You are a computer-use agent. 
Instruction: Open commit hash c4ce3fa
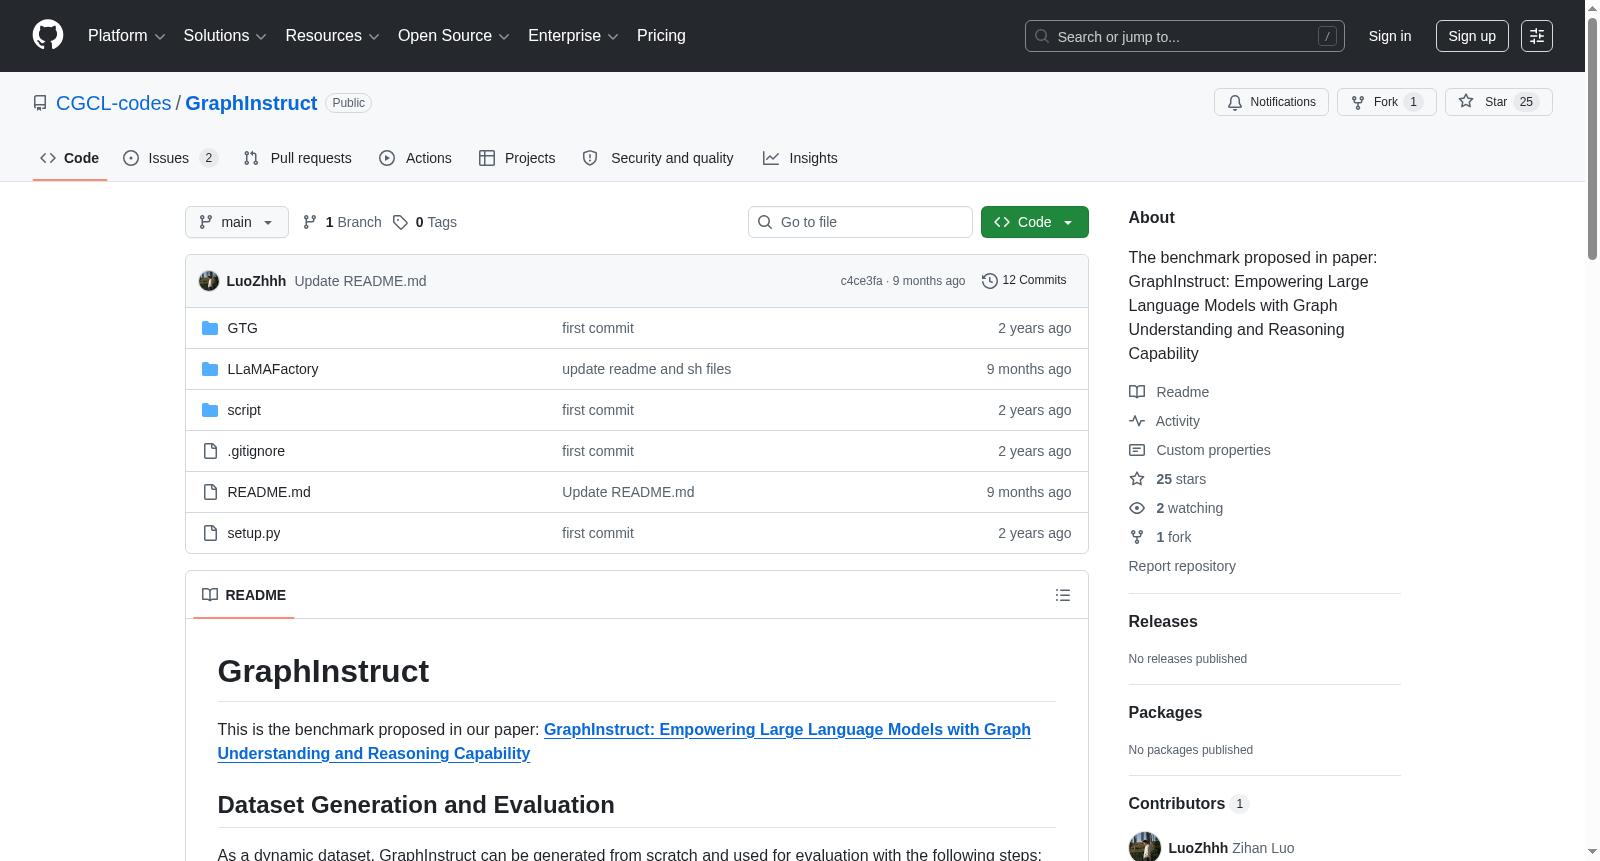pyautogui.click(x=862, y=281)
